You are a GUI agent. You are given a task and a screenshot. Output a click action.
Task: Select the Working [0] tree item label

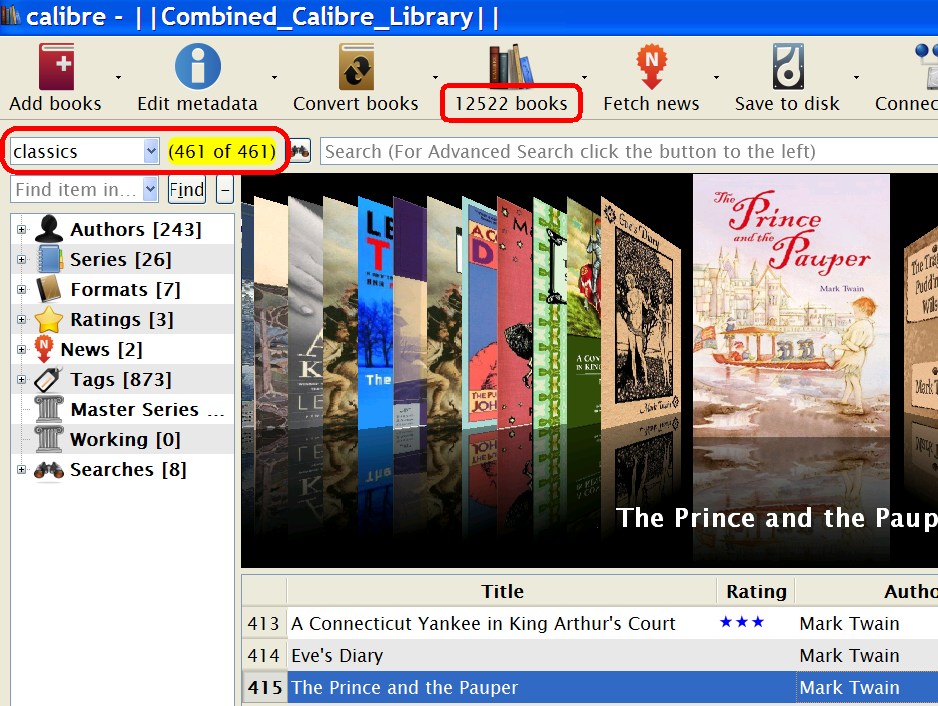pos(125,440)
